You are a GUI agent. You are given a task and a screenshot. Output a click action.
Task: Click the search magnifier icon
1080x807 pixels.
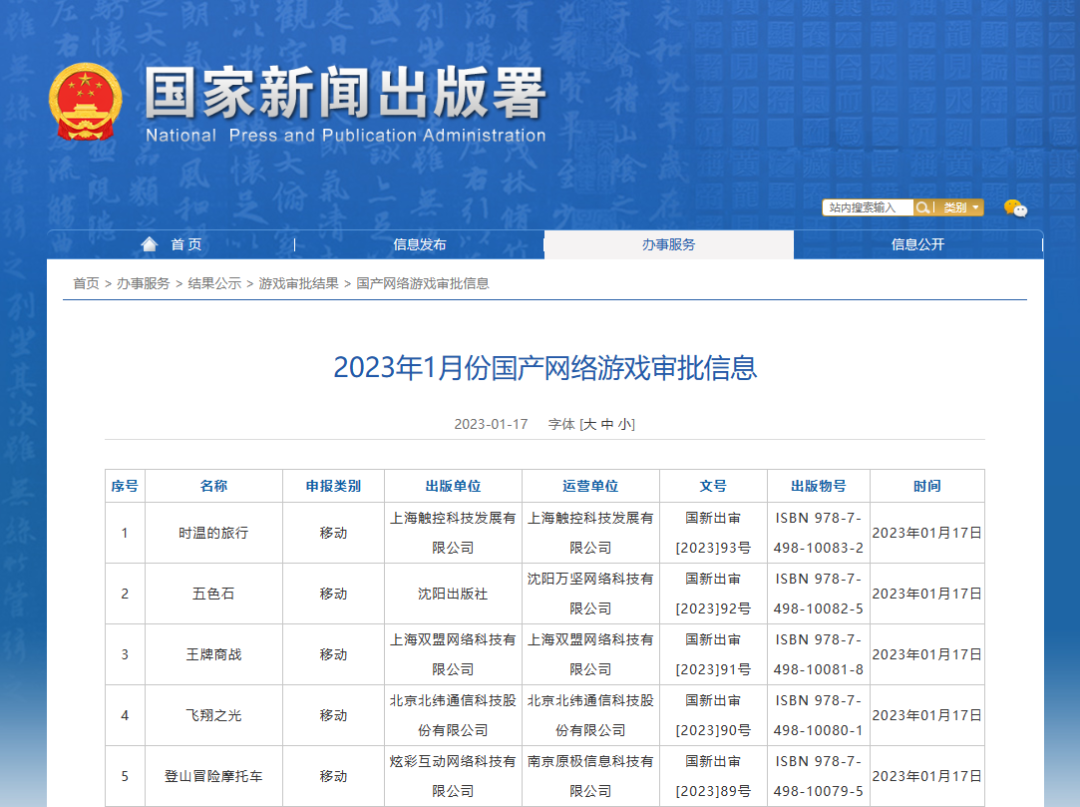pyautogui.click(x=922, y=207)
